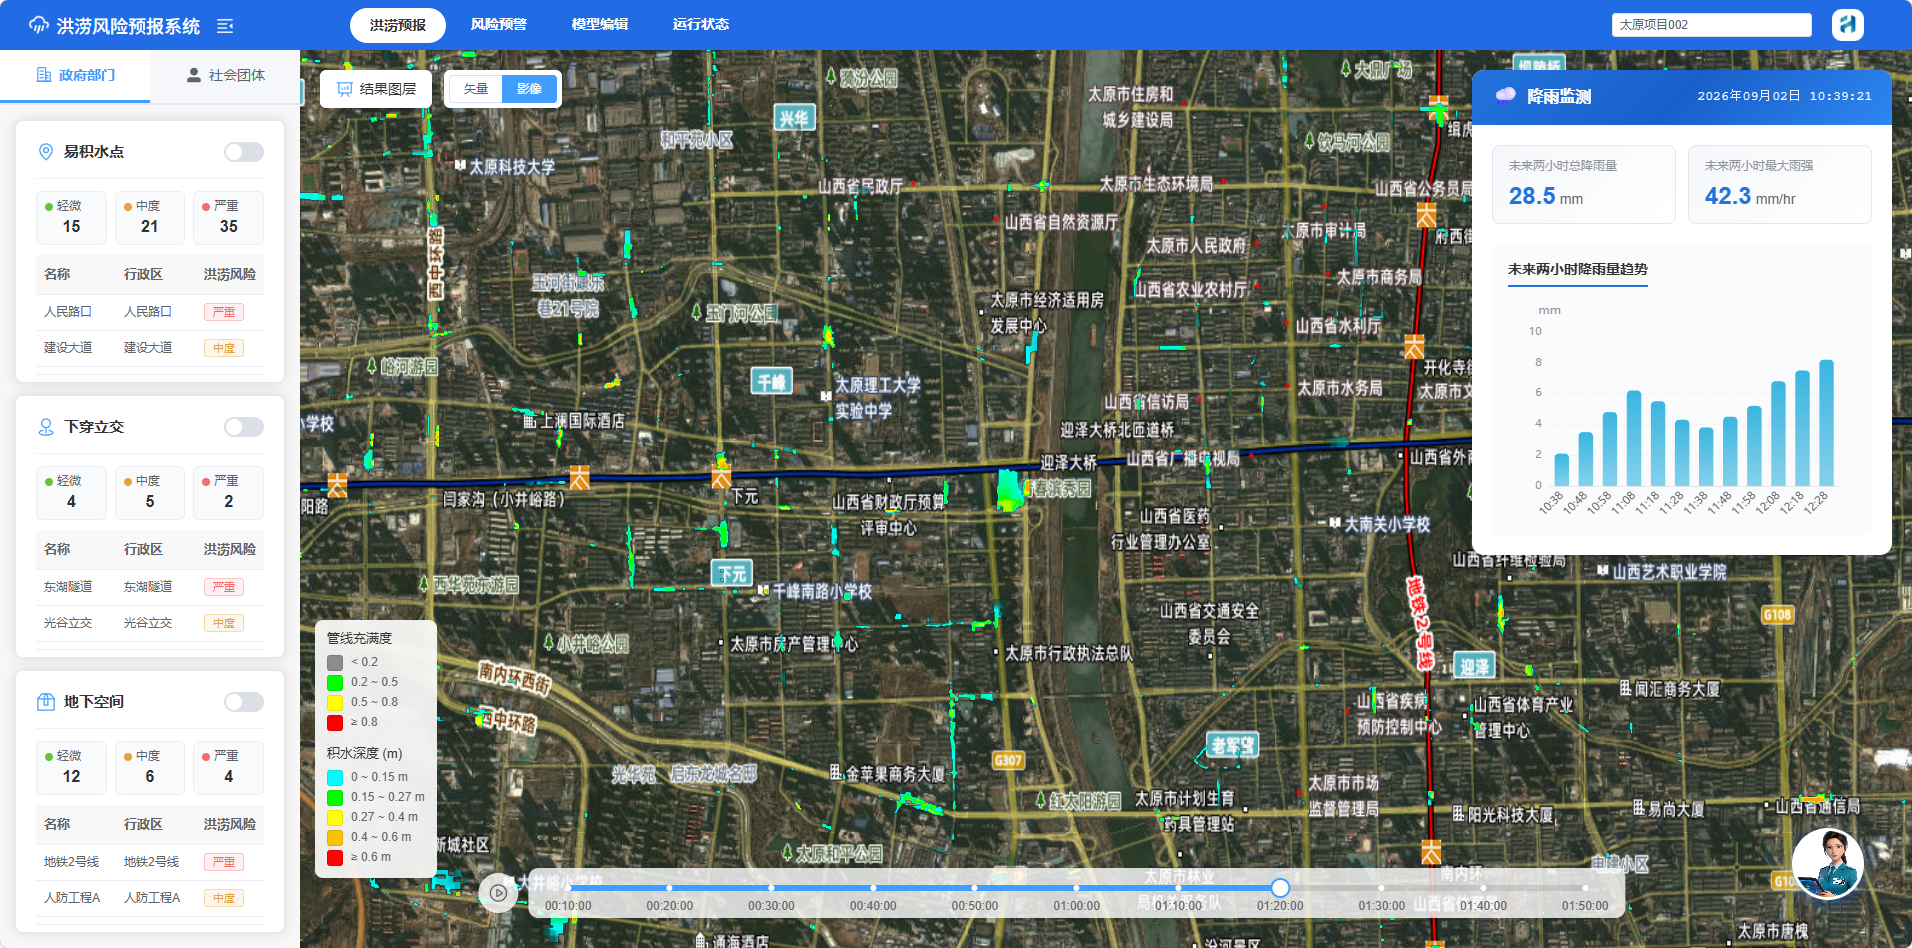Select 中度 count 6 under 地下空间
The image size is (1912, 948).
(150, 768)
